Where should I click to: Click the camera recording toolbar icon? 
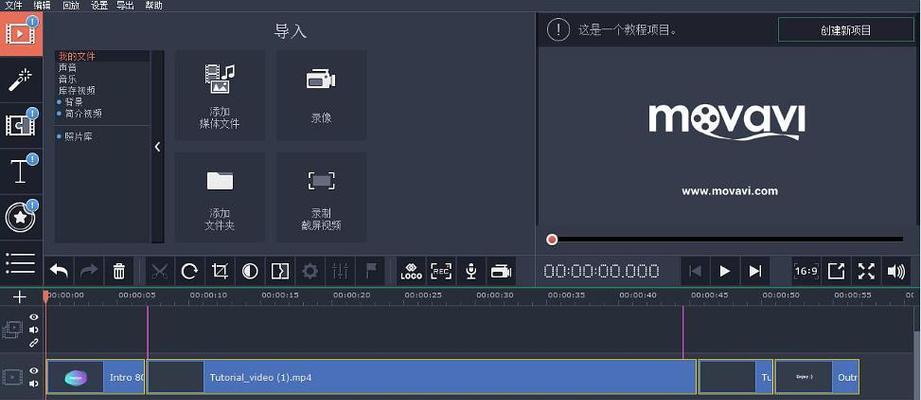(501, 271)
